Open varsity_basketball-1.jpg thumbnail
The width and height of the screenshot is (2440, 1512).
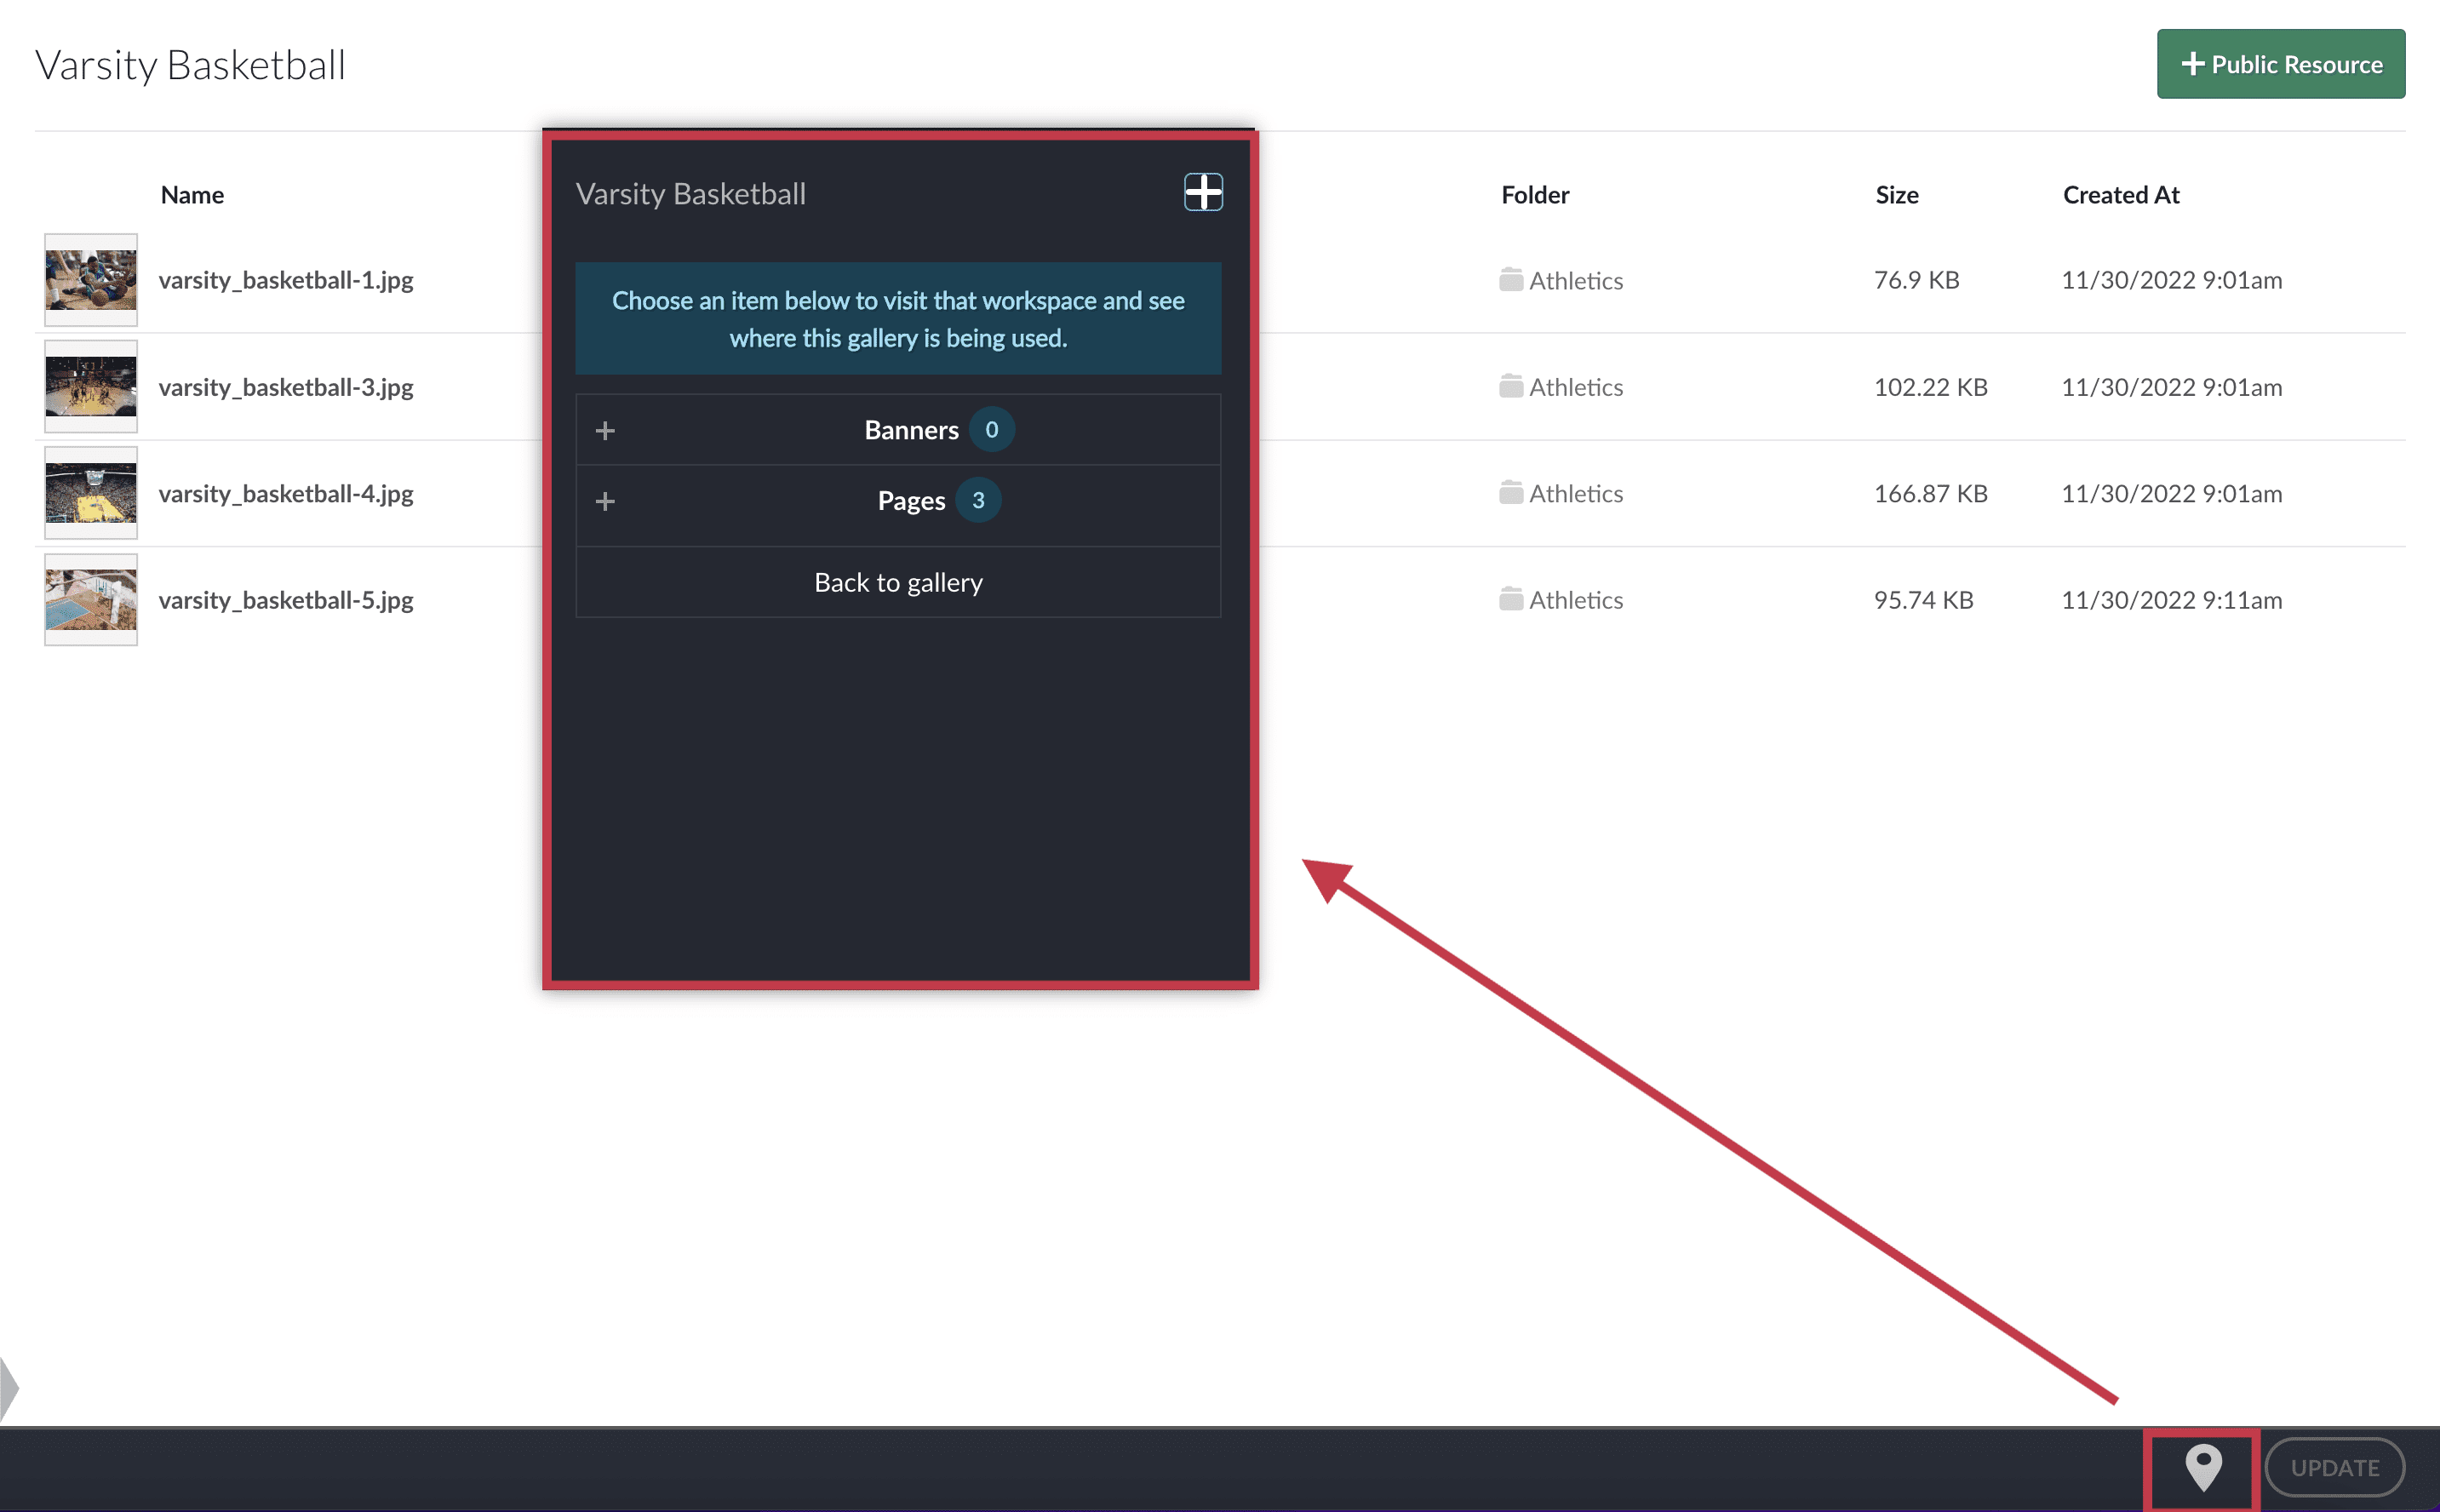pyautogui.click(x=91, y=280)
